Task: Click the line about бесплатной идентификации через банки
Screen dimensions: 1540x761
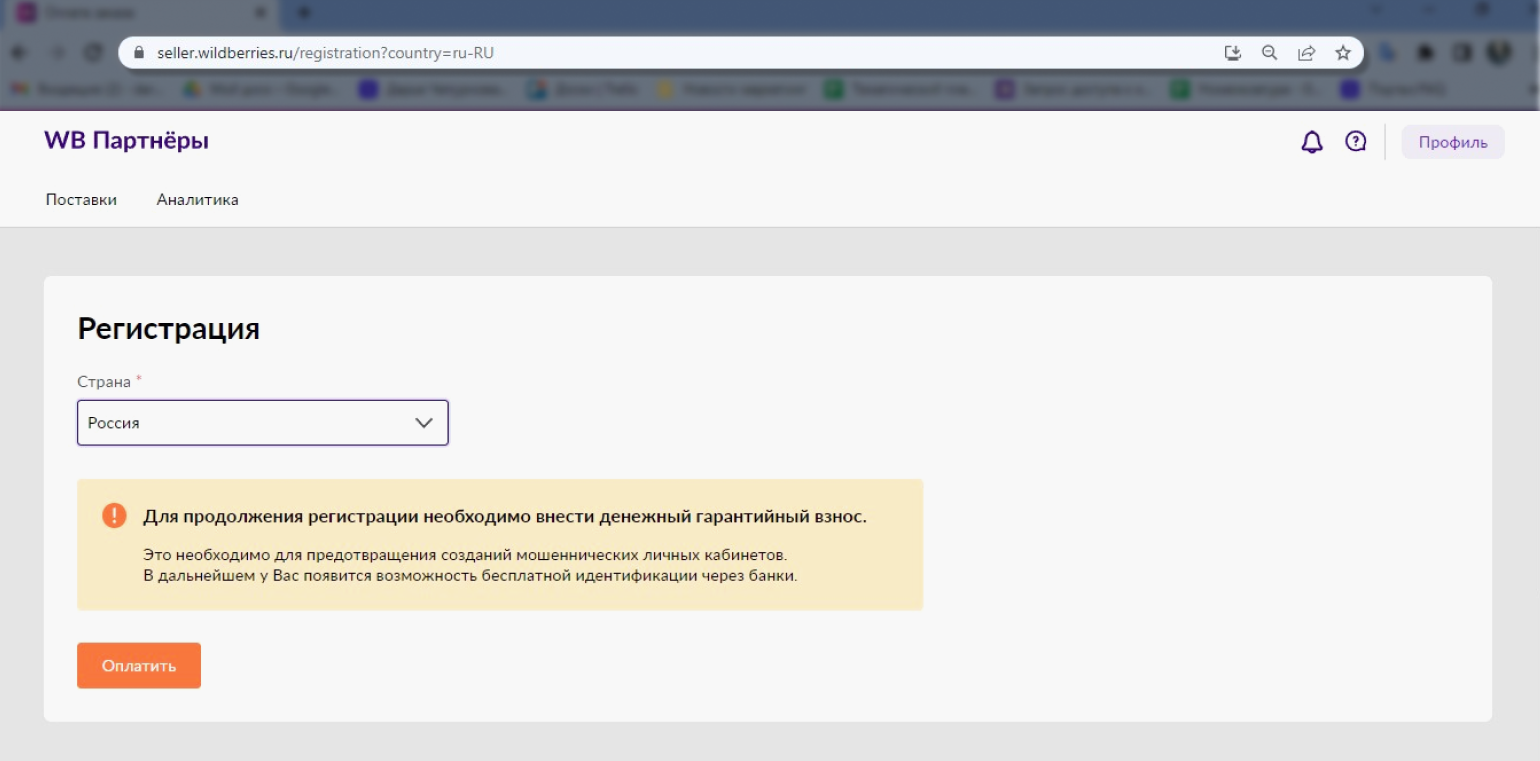Action: (x=470, y=577)
